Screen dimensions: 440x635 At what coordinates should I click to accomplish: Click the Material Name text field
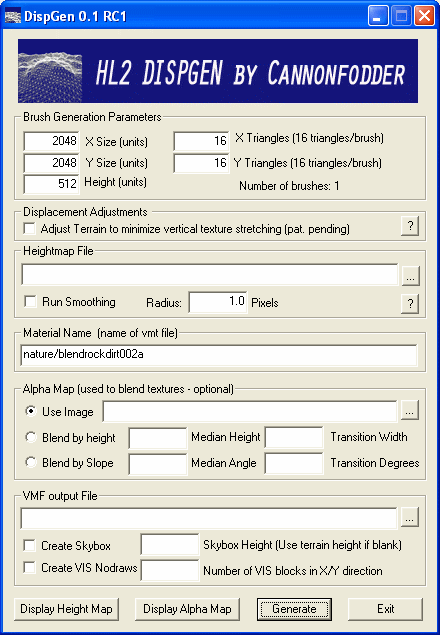point(219,355)
